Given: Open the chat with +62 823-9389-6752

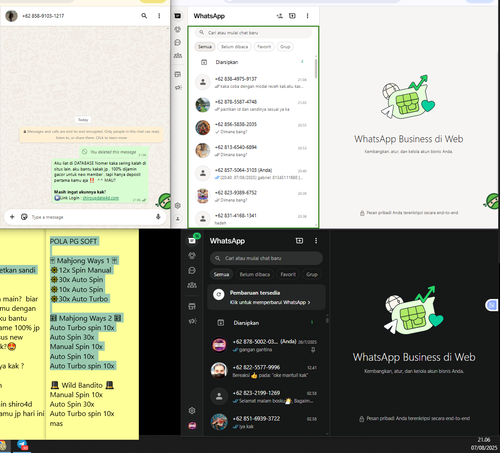Looking at the screenshot, I should coord(253,196).
